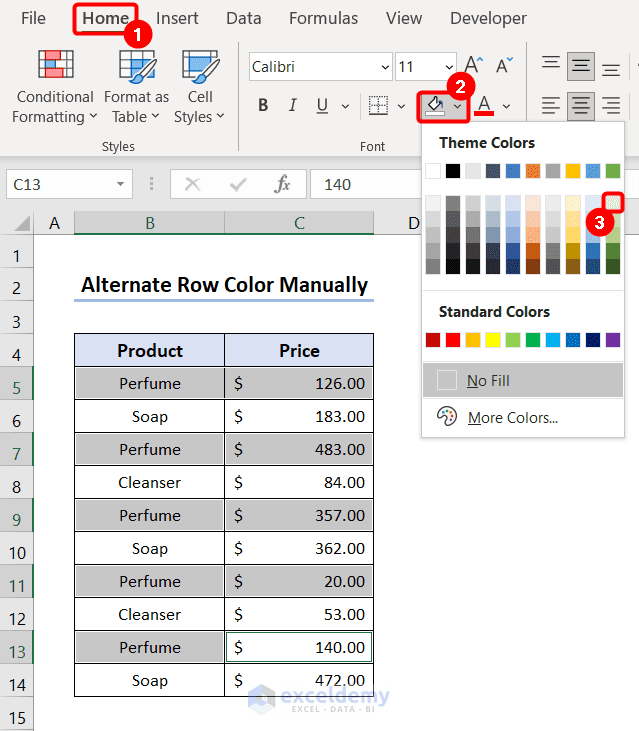Open the font size 11 dropdown
639x731 pixels.
pyautogui.click(x=449, y=67)
